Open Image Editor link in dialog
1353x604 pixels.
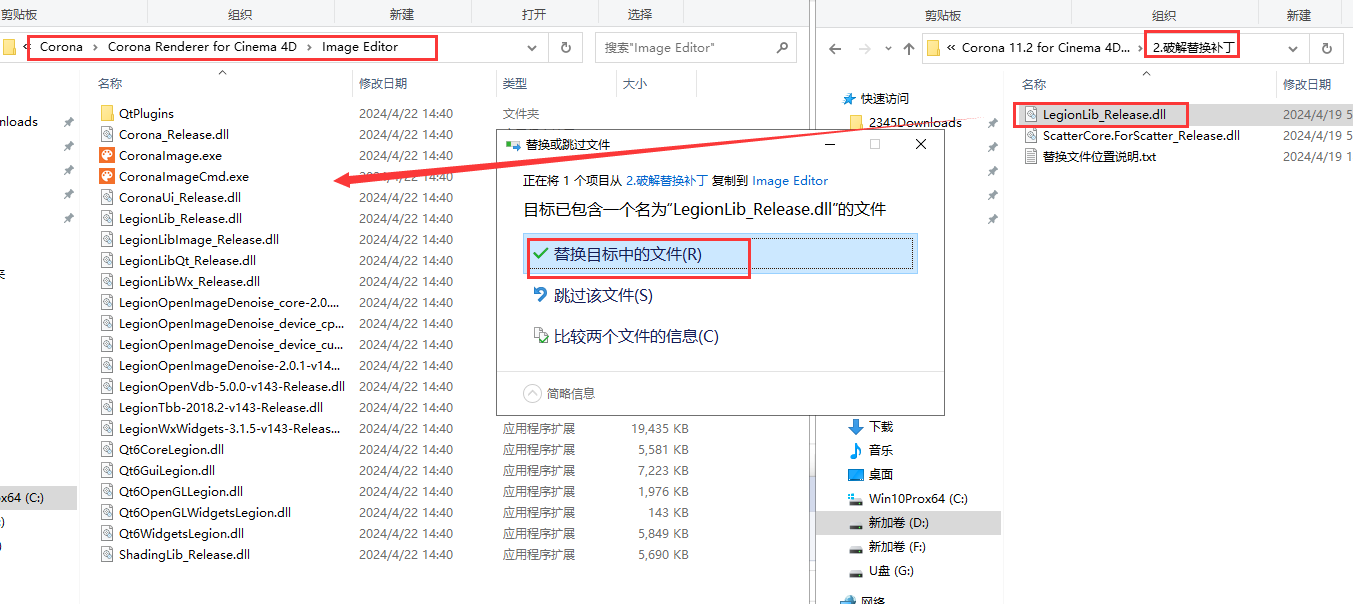(x=790, y=181)
